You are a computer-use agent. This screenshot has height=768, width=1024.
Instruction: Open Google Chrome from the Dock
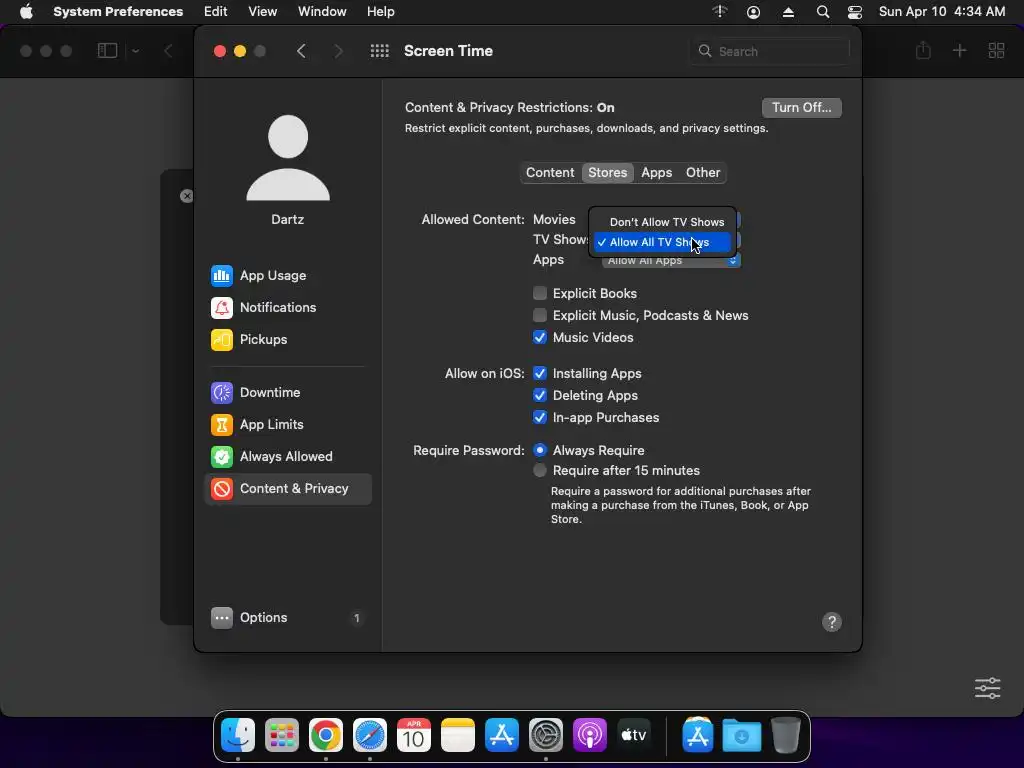[x=326, y=736]
